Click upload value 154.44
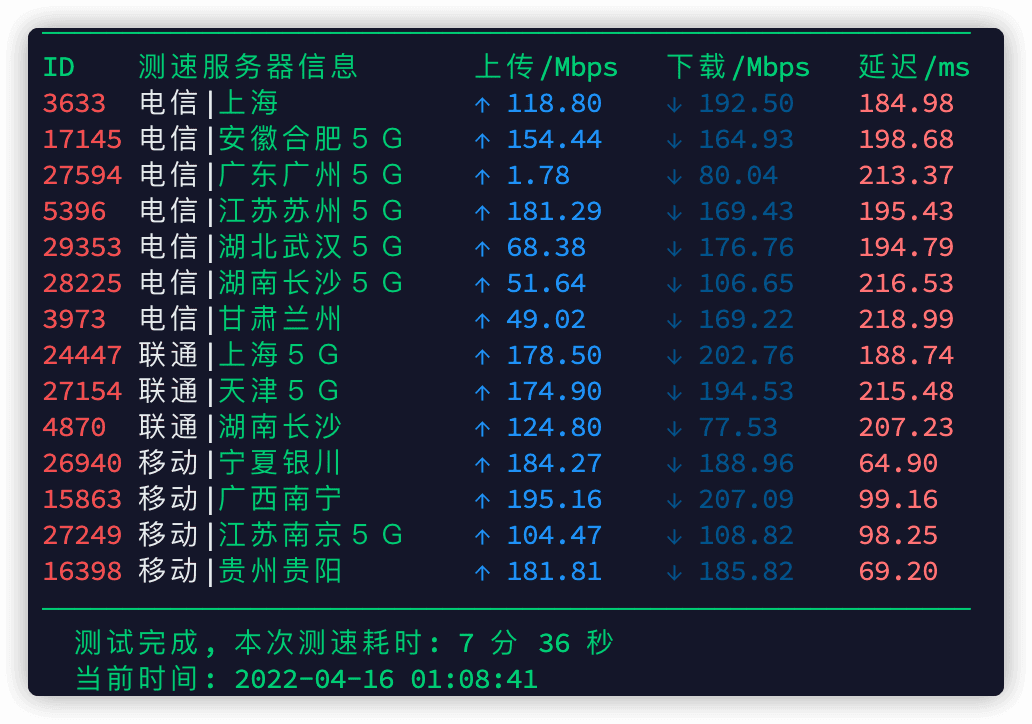 click(x=554, y=140)
